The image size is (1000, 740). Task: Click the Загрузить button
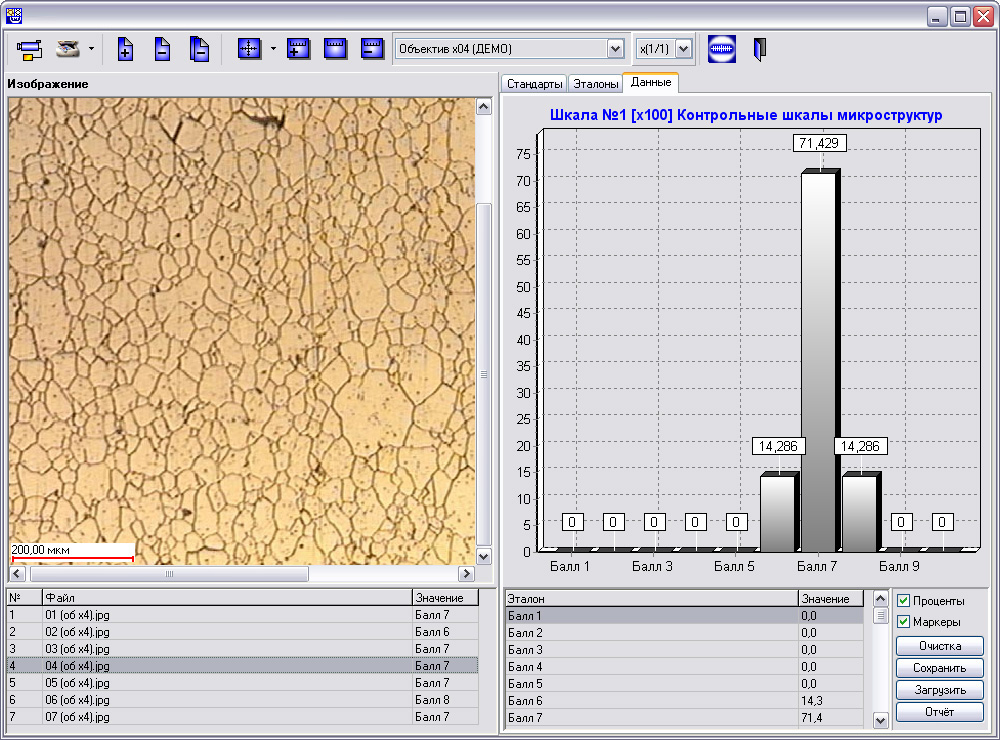point(939,690)
